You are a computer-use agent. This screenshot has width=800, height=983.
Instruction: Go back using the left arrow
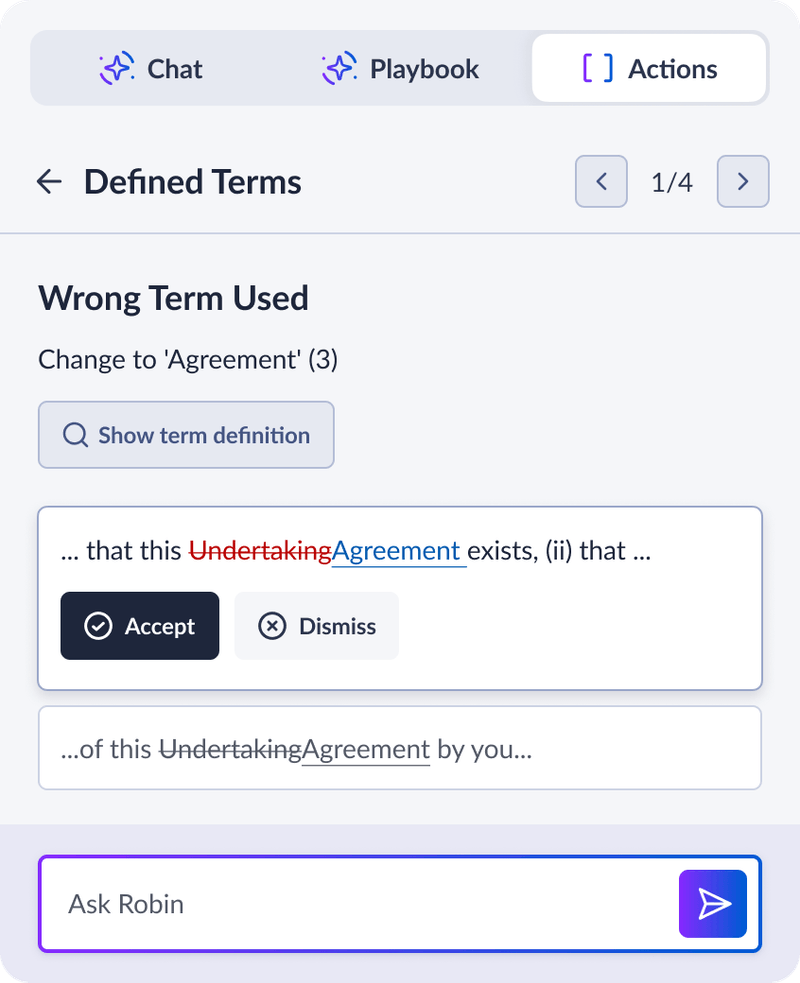(x=49, y=182)
